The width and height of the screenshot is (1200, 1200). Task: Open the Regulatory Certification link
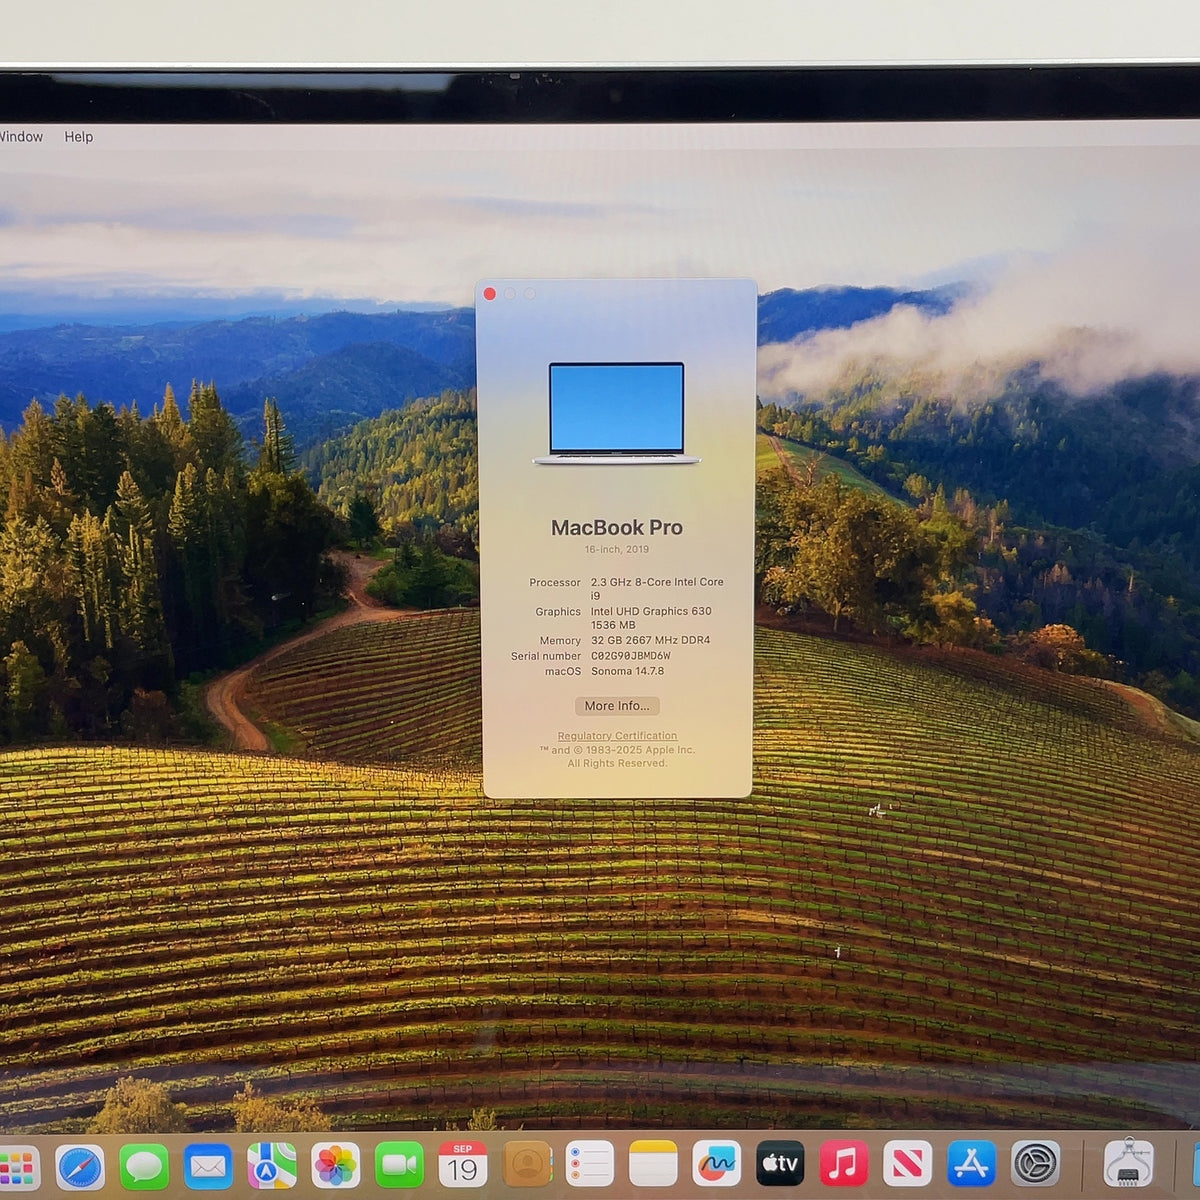tap(617, 736)
